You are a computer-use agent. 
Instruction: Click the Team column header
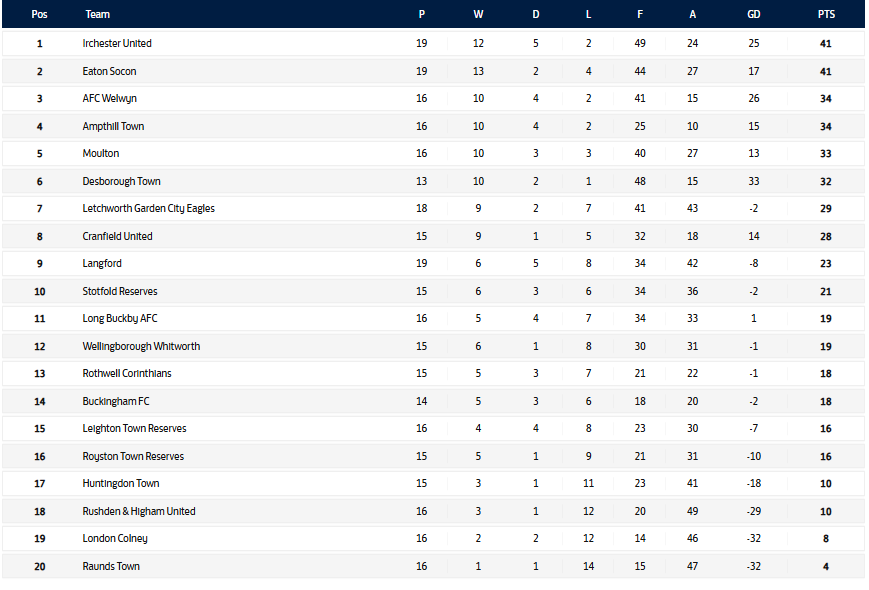[97, 15]
